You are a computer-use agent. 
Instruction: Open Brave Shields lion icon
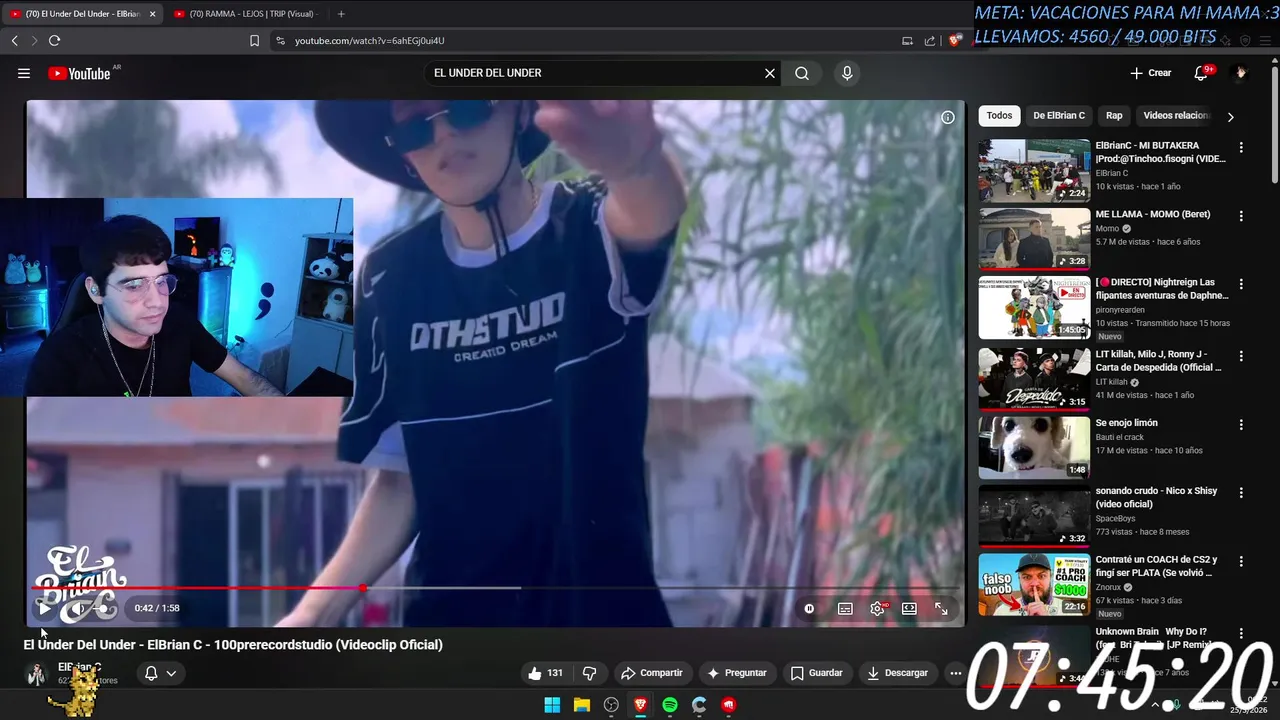[x=955, y=41]
